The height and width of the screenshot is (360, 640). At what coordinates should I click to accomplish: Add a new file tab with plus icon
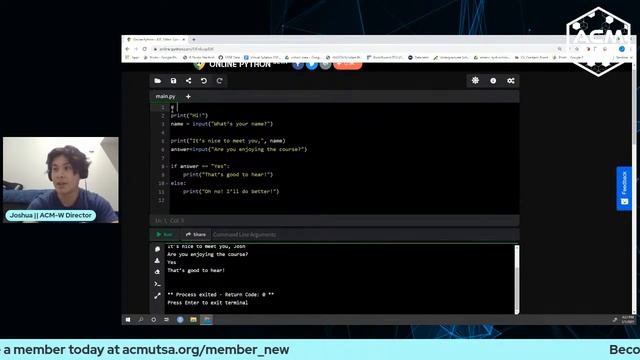coord(188,97)
